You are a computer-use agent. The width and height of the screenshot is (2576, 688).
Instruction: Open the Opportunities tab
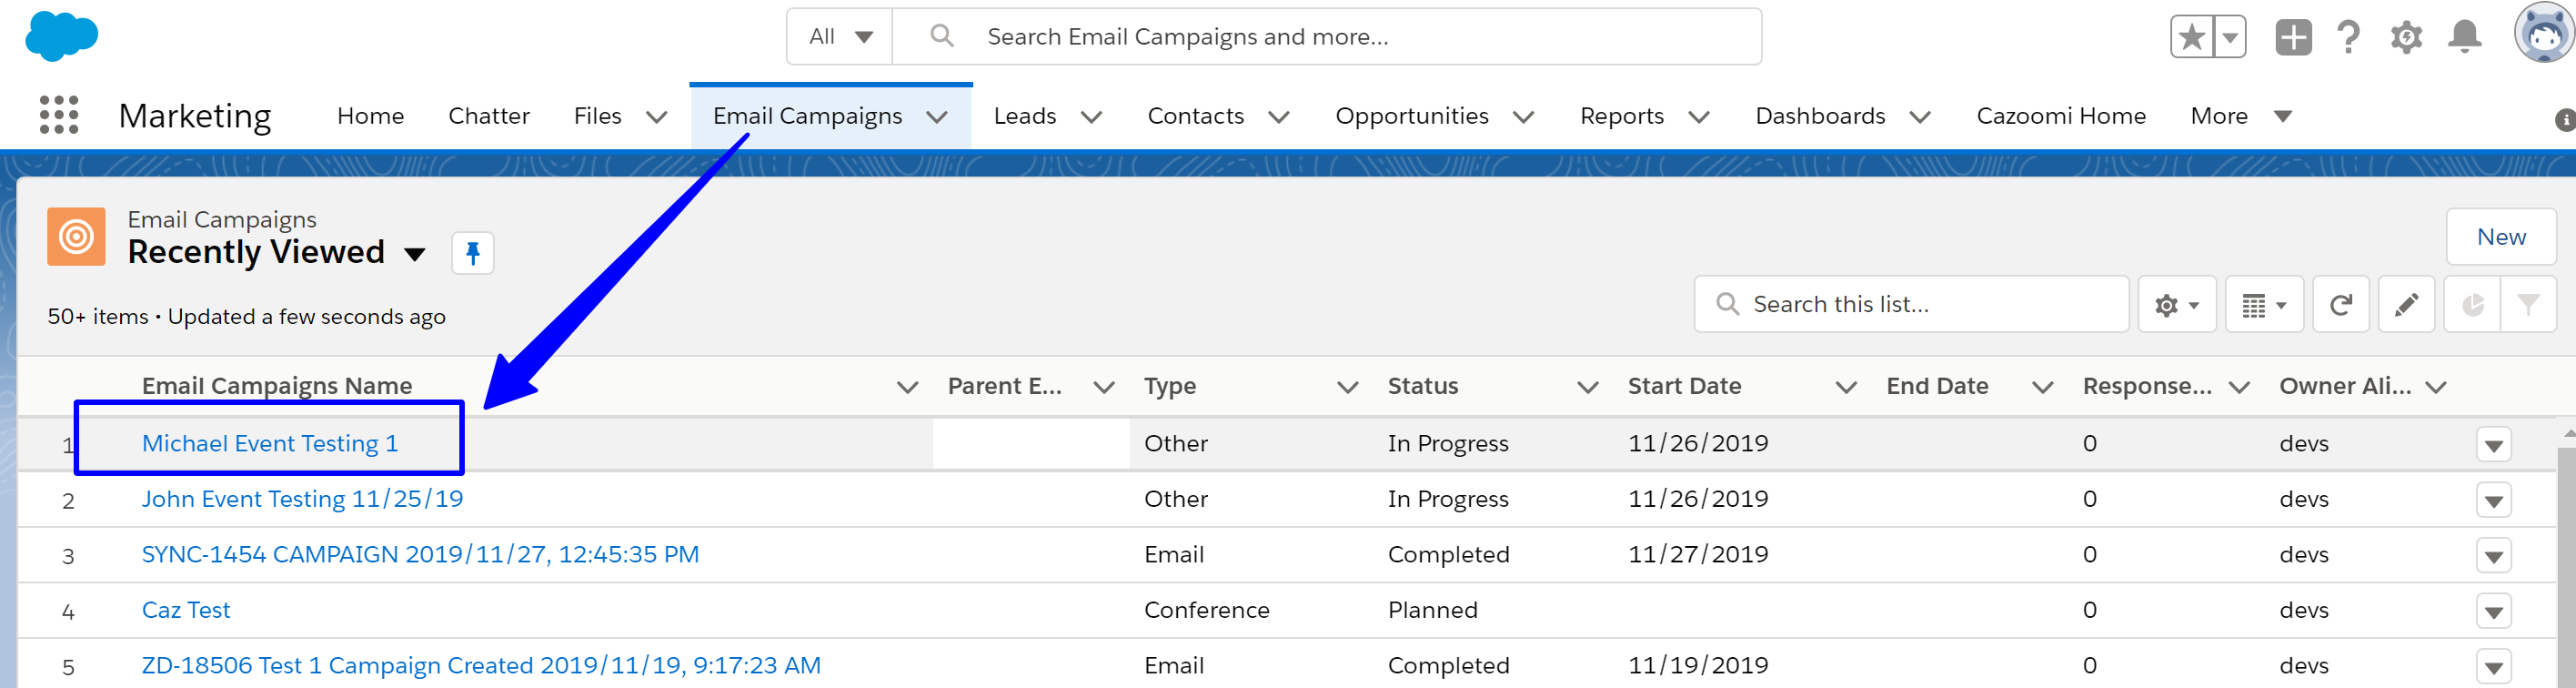[1412, 116]
